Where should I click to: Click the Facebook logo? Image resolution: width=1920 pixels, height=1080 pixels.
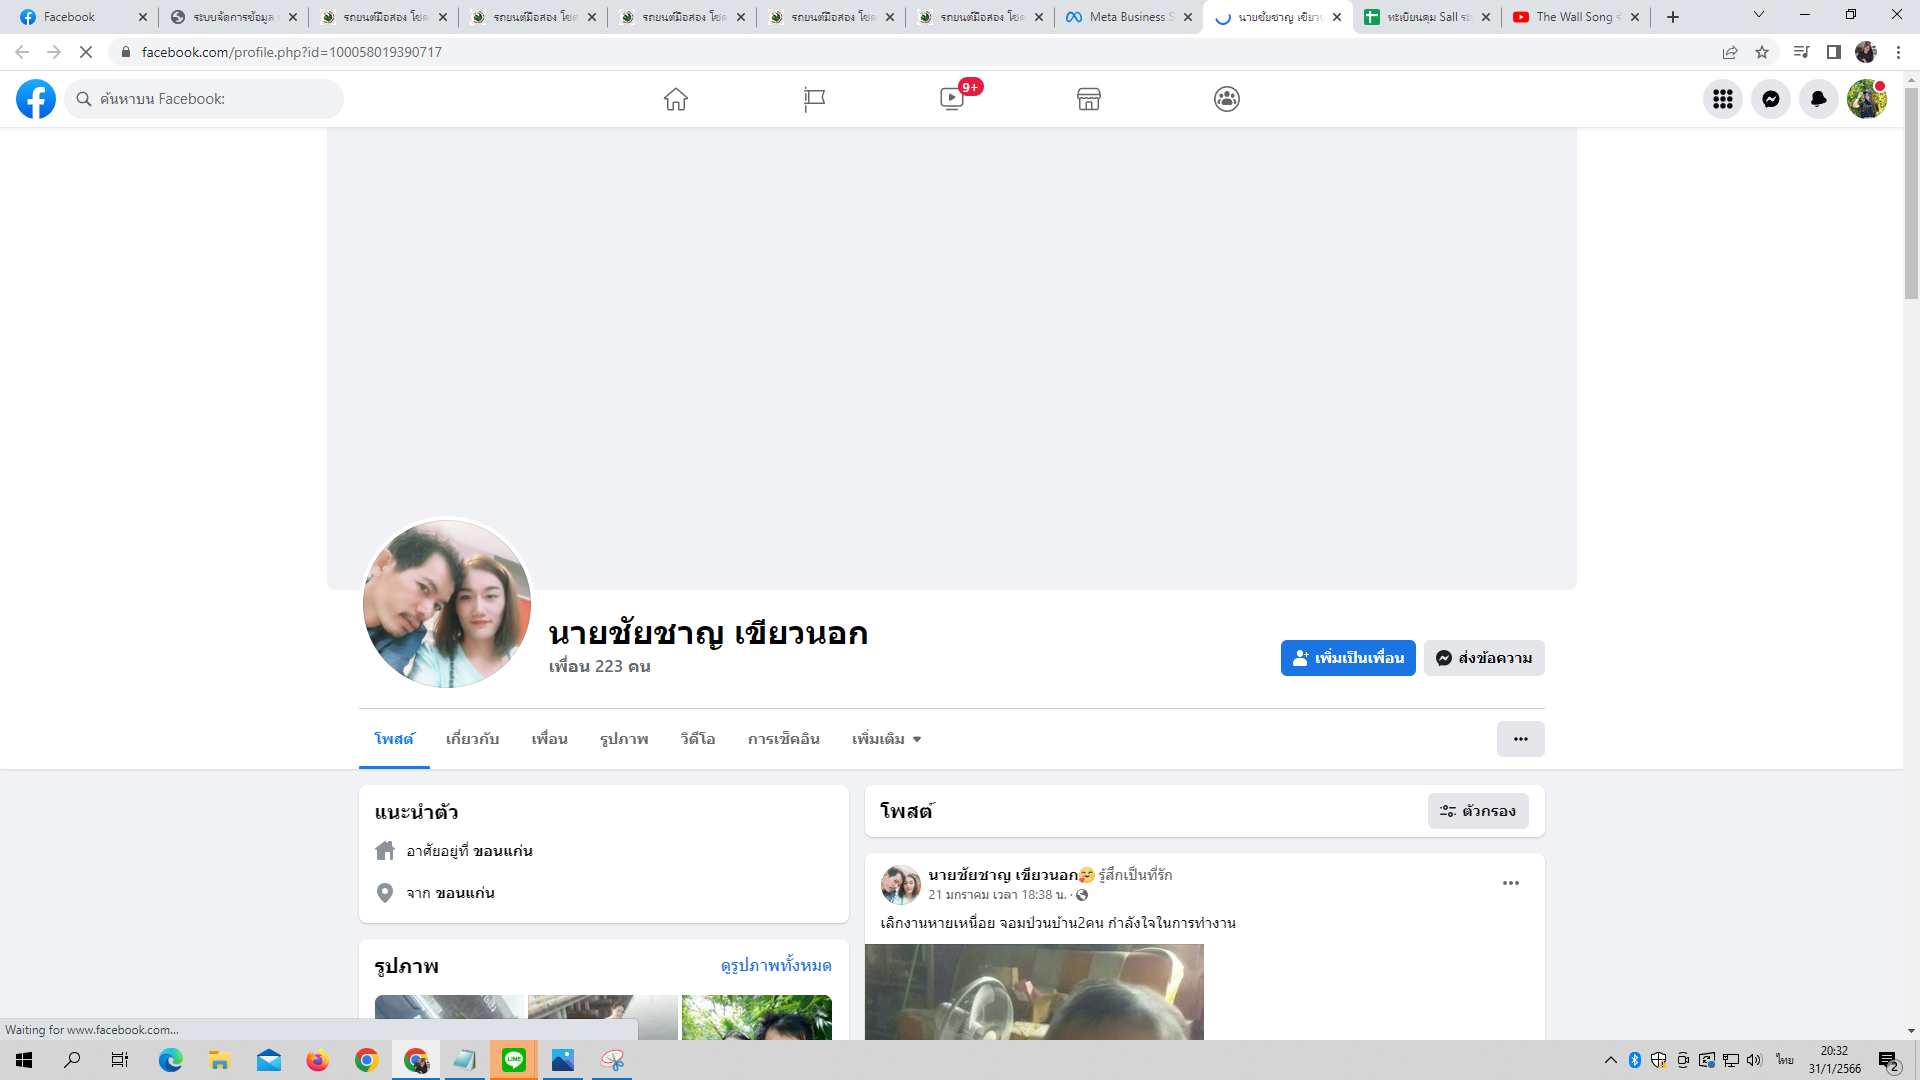(36, 99)
